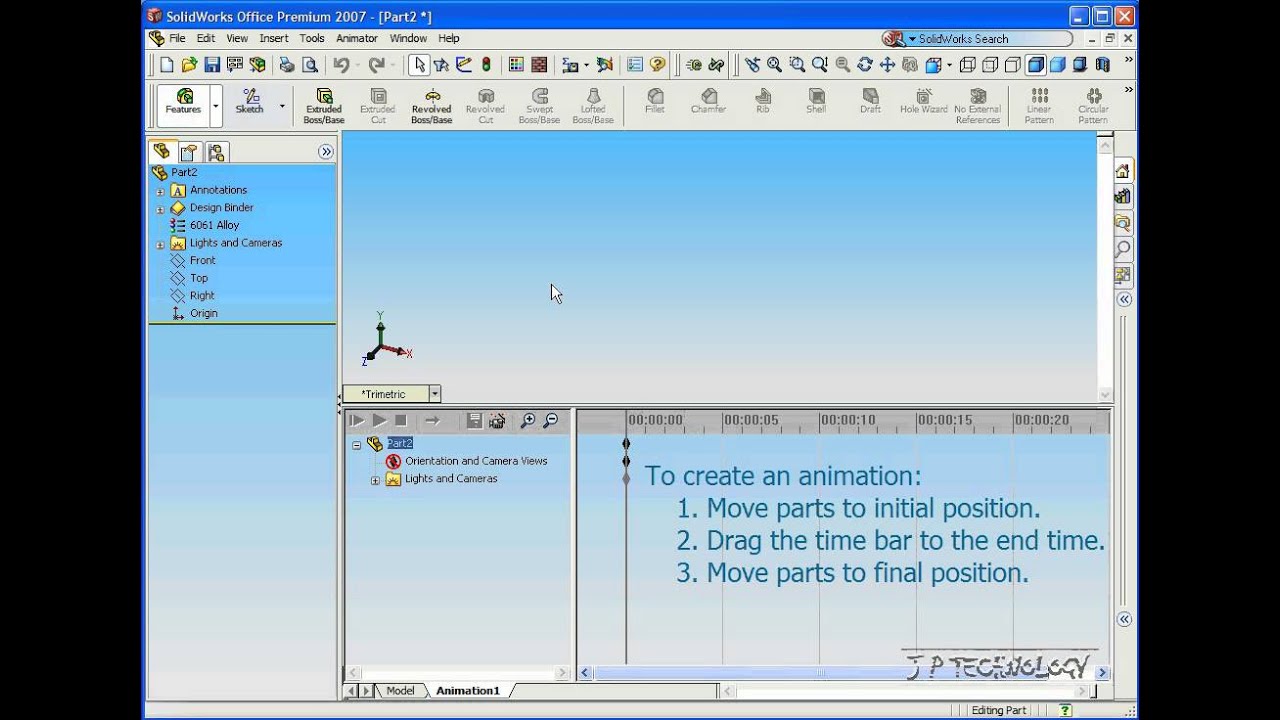Toggle Wireframe display mode
Screen dimensions: 1280x720
click(967, 65)
